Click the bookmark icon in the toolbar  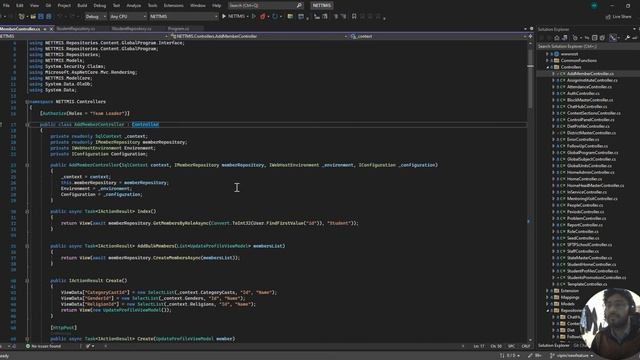point(354,16)
